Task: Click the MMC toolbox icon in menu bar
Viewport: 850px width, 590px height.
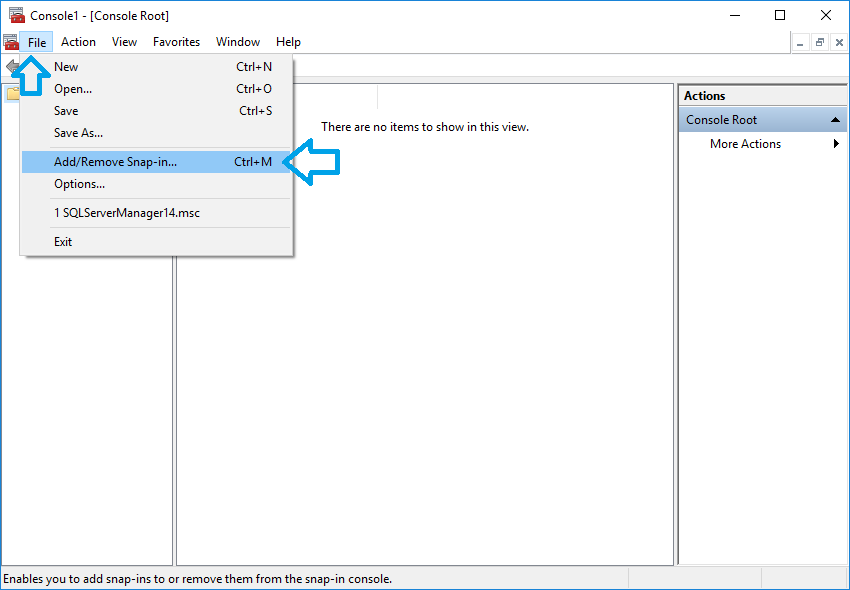Action: coord(11,42)
